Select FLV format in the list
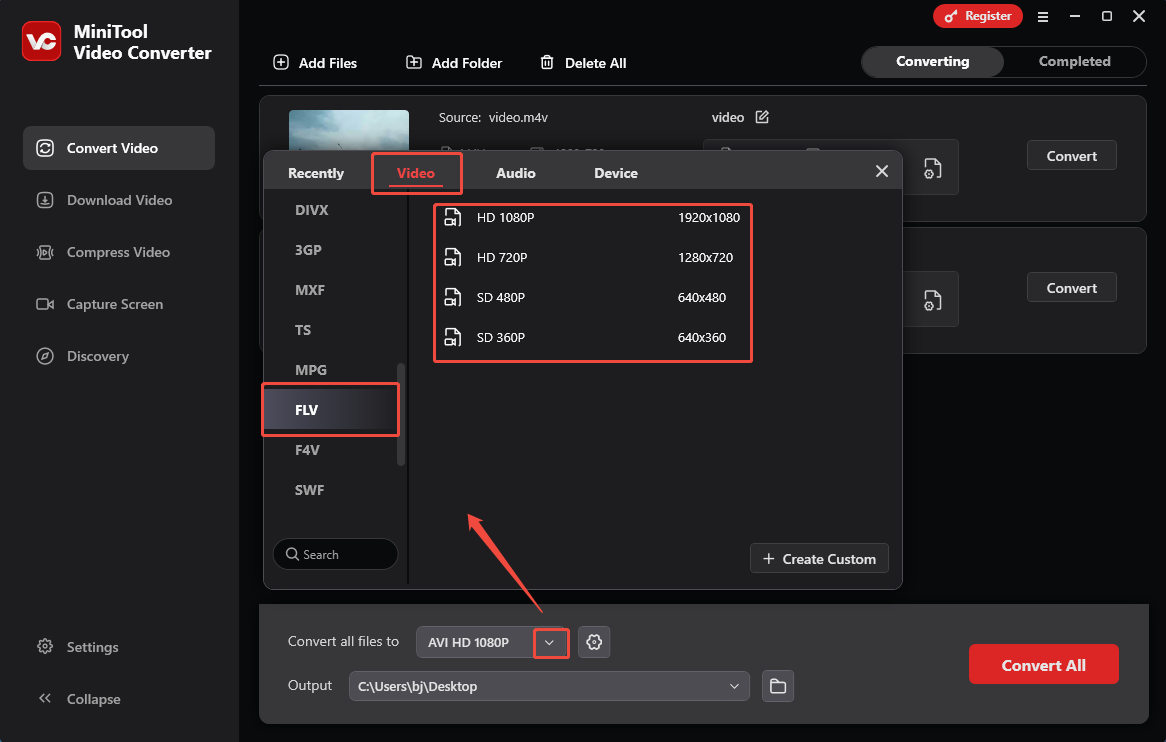 coord(331,410)
